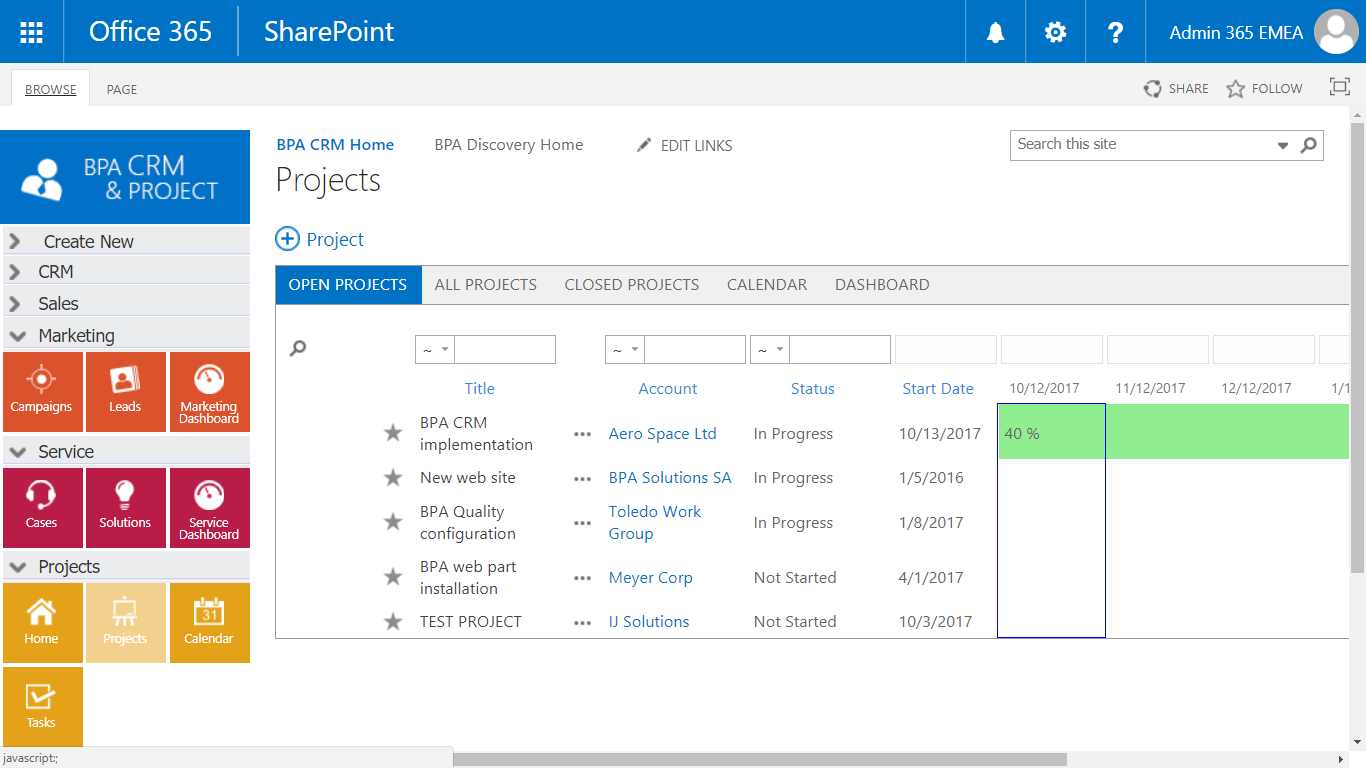Image resolution: width=1366 pixels, height=768 pixels.
Task: Open the ellipsis menu for TEST PROJECT
Action: (x=583, y=622)
